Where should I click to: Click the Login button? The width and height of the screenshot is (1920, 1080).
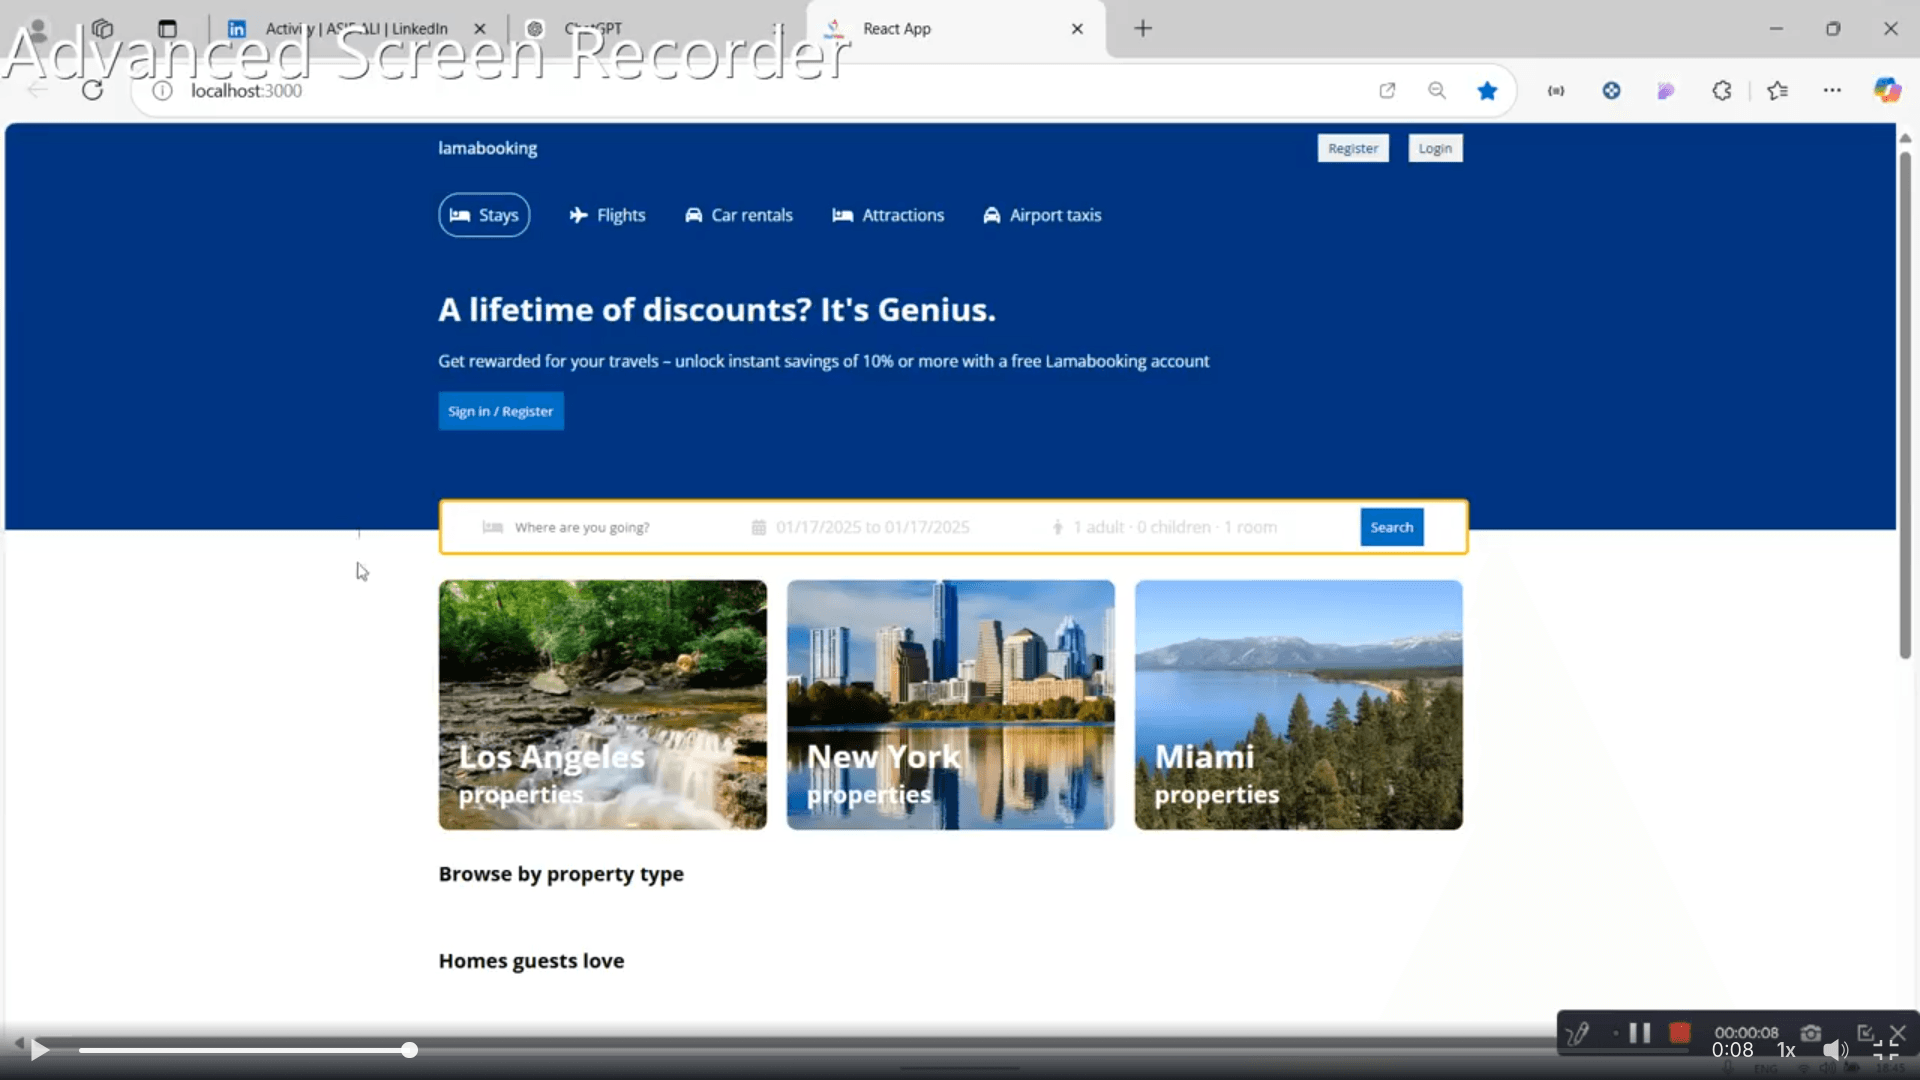point(1435,148)
